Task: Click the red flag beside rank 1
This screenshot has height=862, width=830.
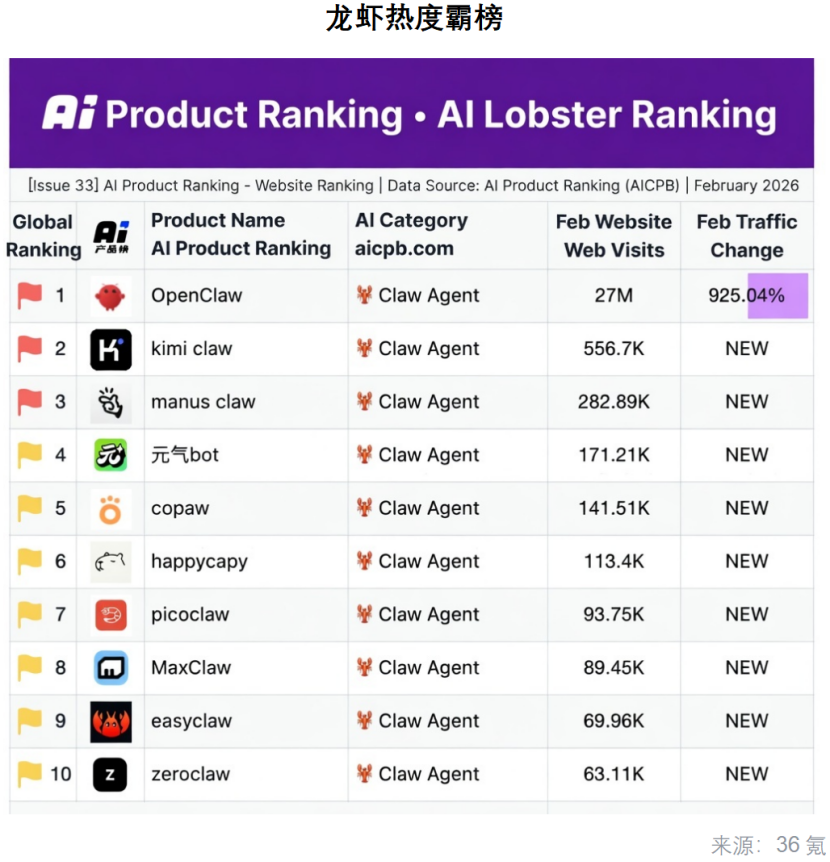Action: click(30, 296)
